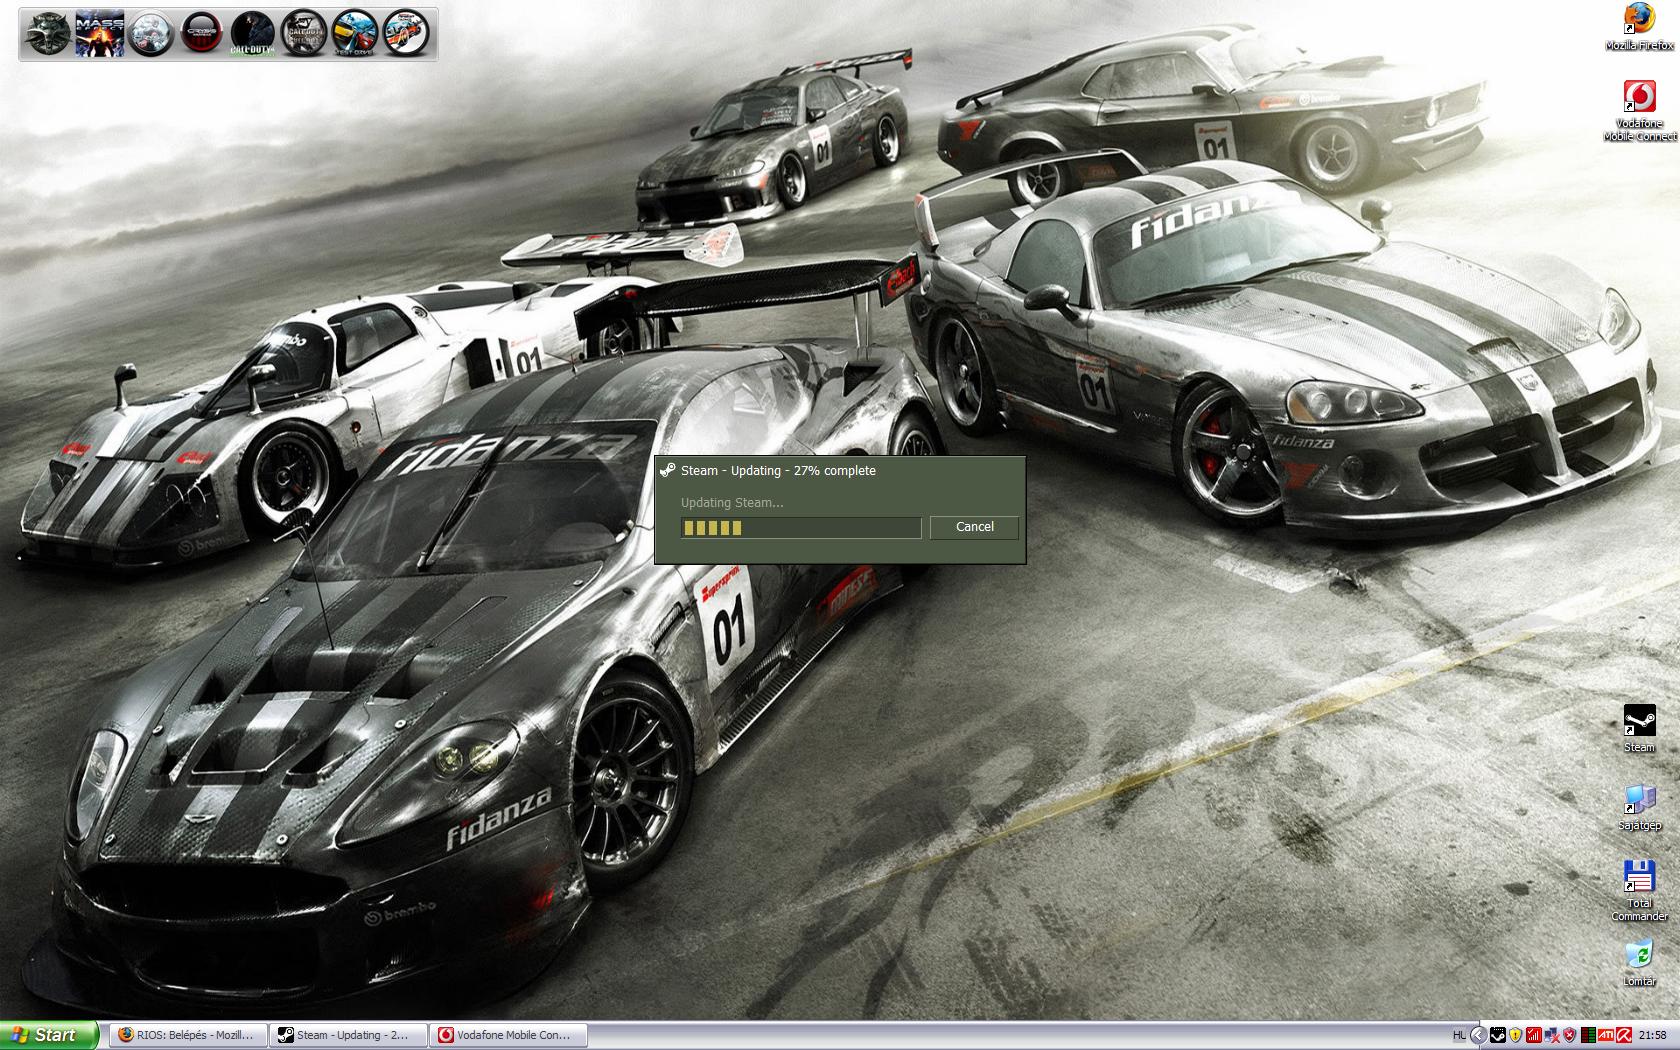Launch Test Drive from the dock
The image size is (1680, 1050).
pyautogui.click(x=354, y=34)
